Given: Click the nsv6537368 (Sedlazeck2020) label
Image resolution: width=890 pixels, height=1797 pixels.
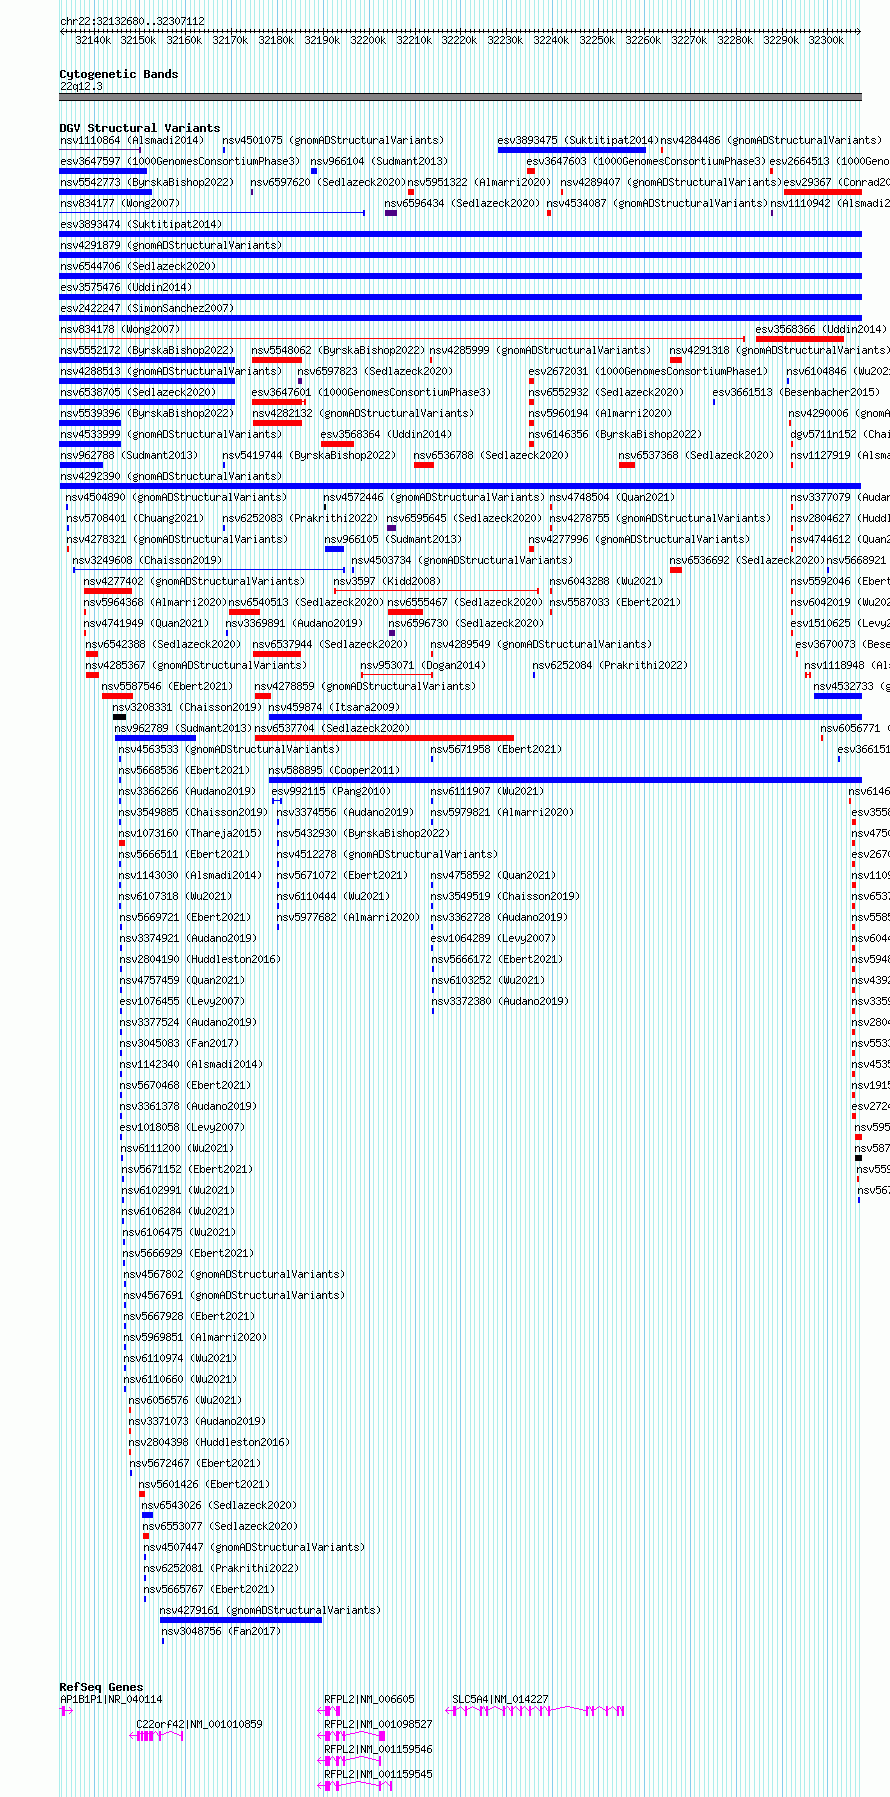Looking at the screenshot, I should pyautogui.click(x=696, y=456).
